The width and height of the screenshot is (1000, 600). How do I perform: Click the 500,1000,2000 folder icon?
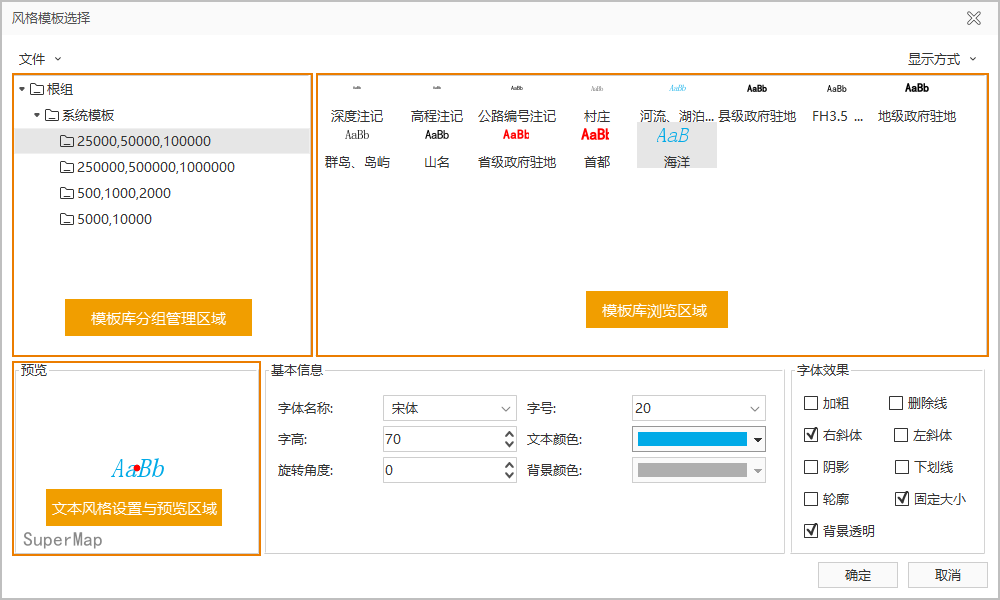68,193
